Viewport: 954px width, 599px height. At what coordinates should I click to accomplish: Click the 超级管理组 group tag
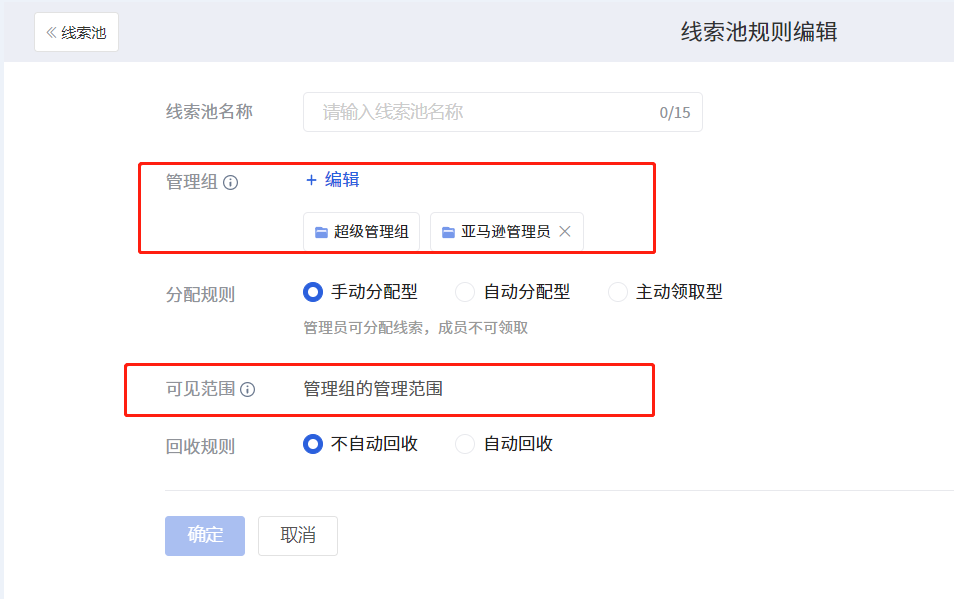pos(361,232)
